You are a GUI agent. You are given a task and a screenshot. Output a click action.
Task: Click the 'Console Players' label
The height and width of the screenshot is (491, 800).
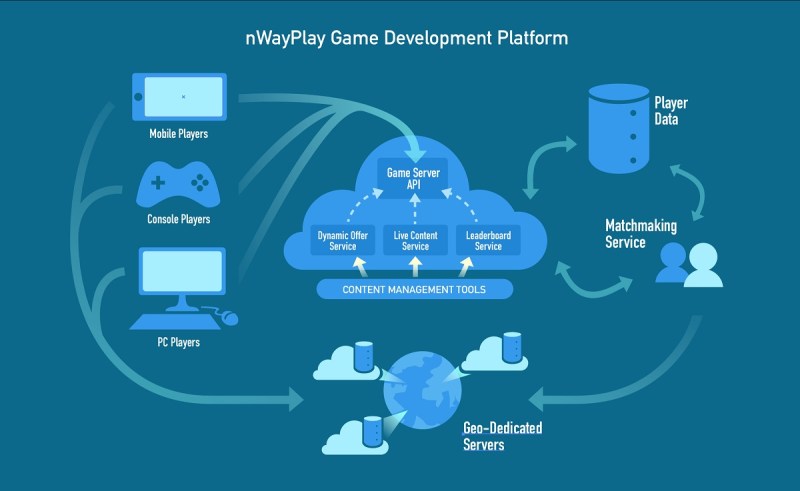179,219
